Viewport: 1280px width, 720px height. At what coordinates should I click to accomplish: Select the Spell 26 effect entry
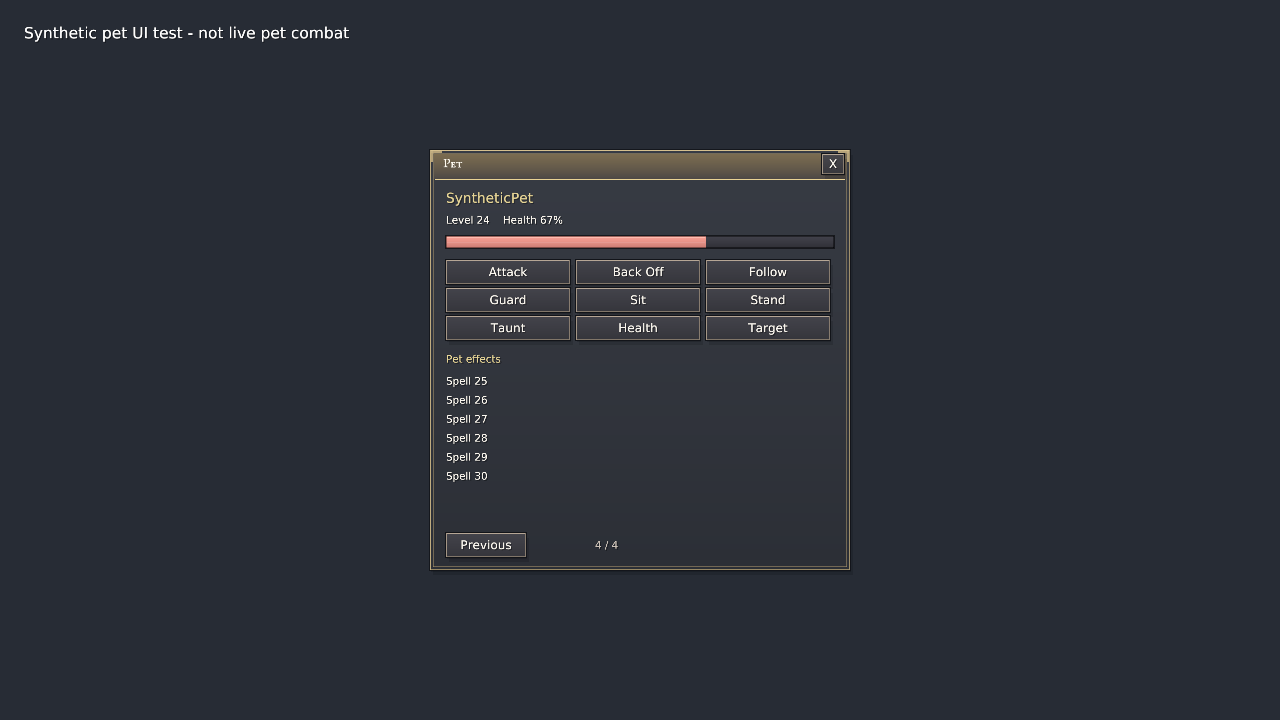click(467, 400)
